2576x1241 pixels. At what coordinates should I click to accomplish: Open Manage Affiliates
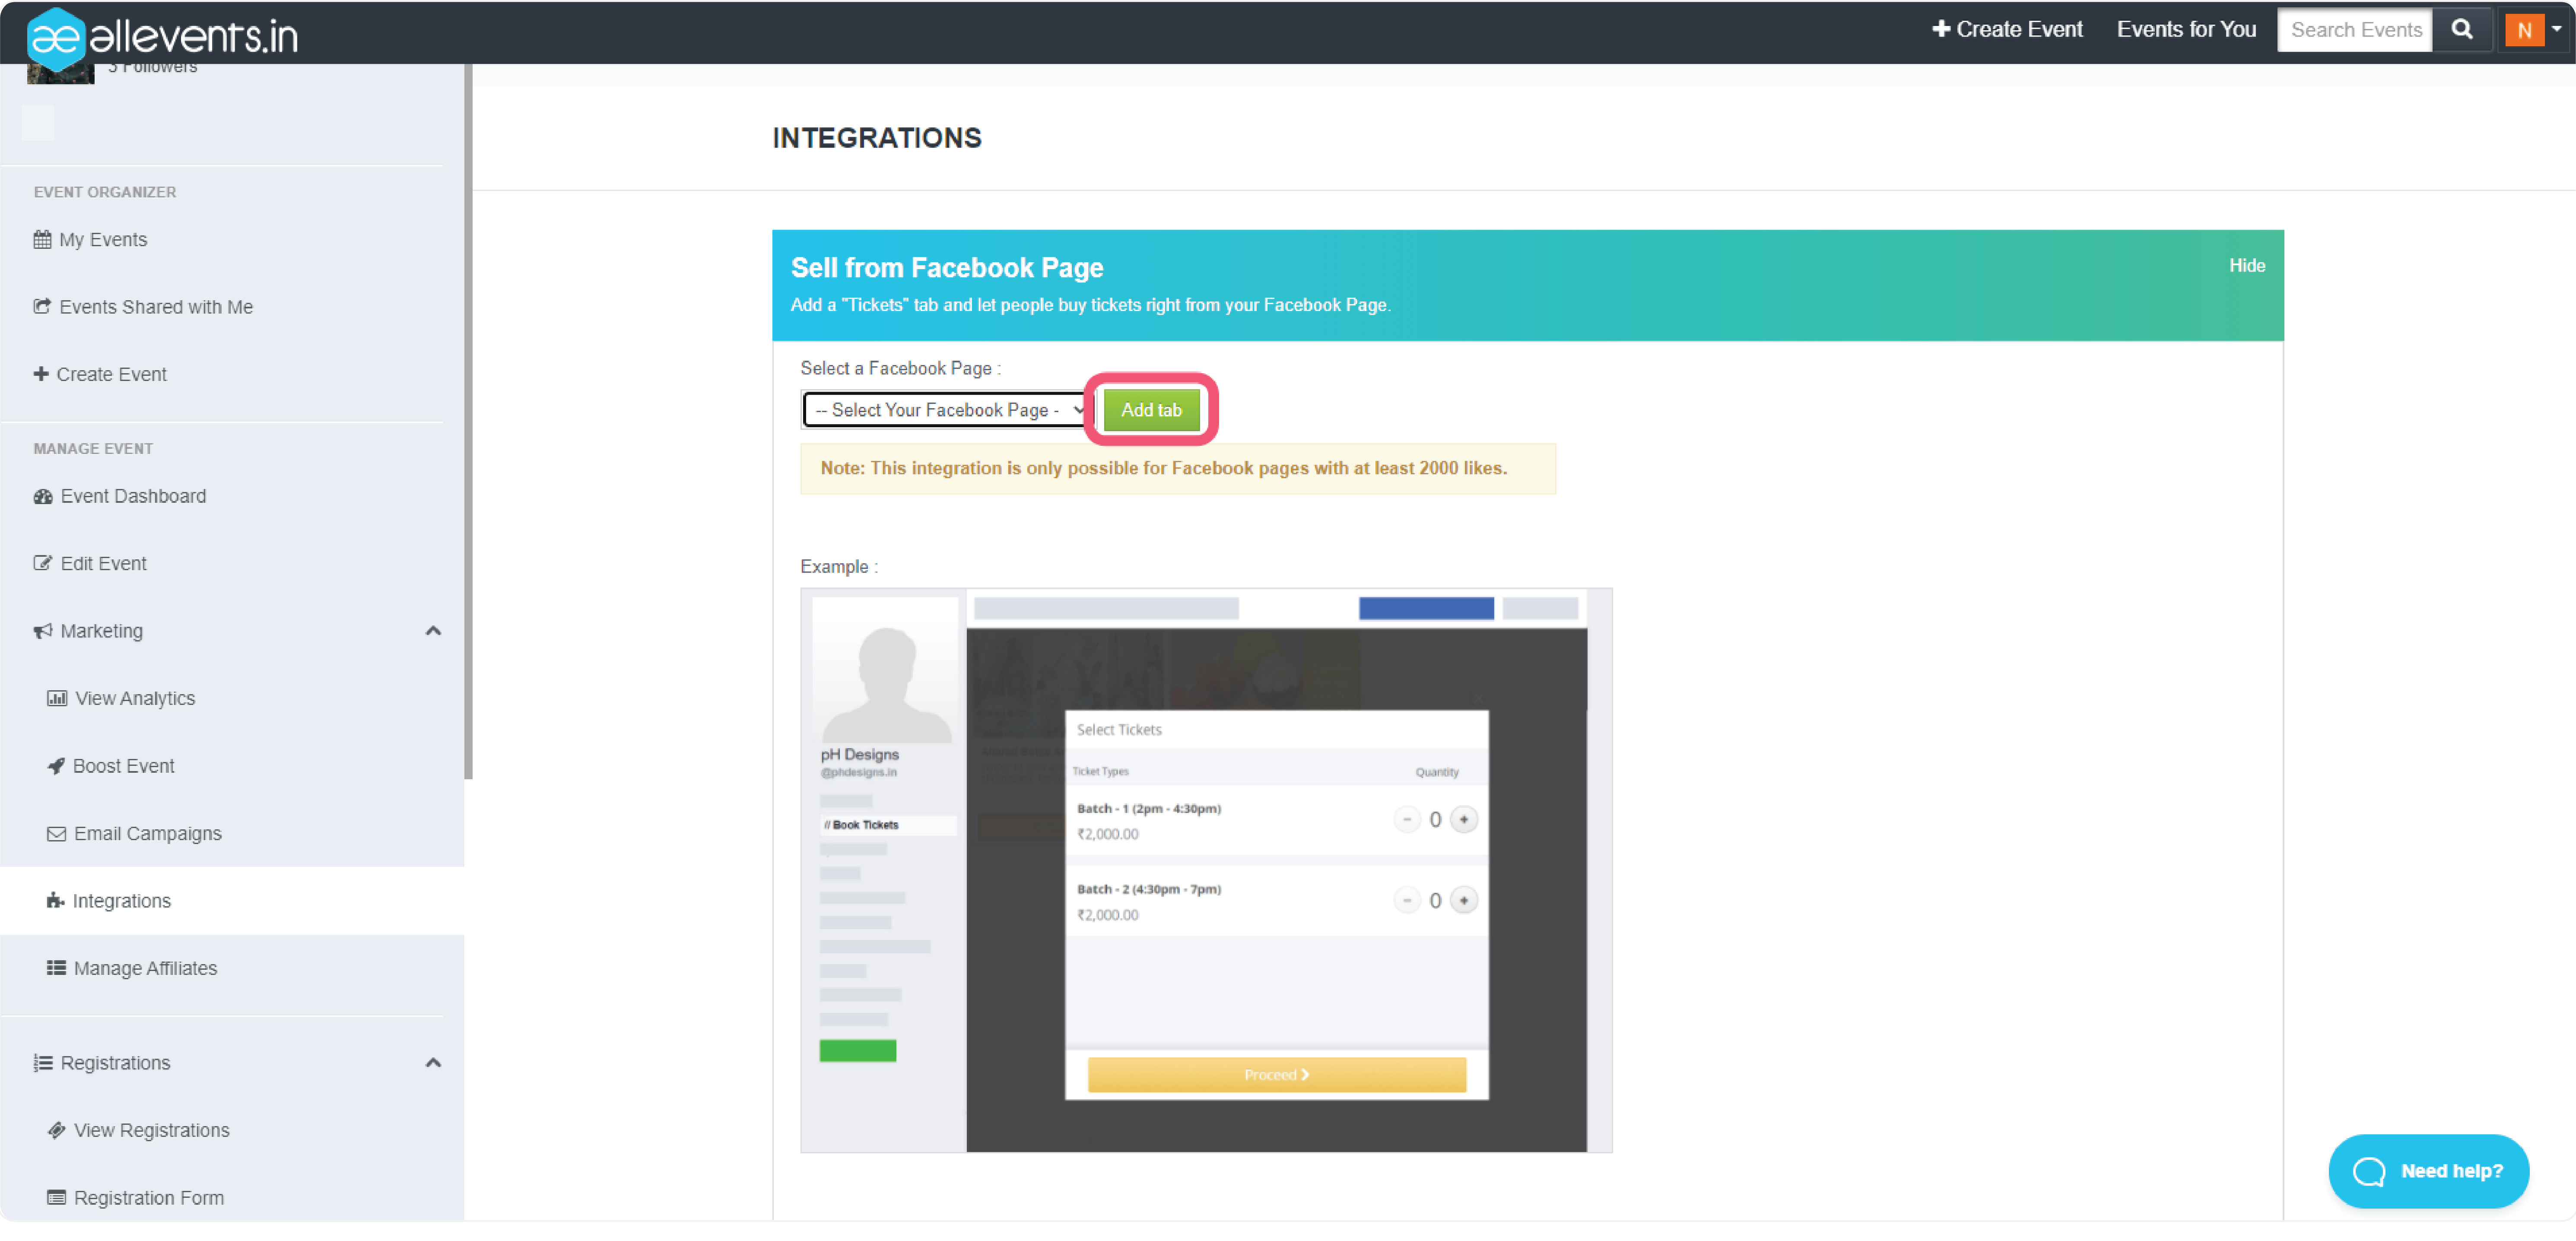pos(145,968)
